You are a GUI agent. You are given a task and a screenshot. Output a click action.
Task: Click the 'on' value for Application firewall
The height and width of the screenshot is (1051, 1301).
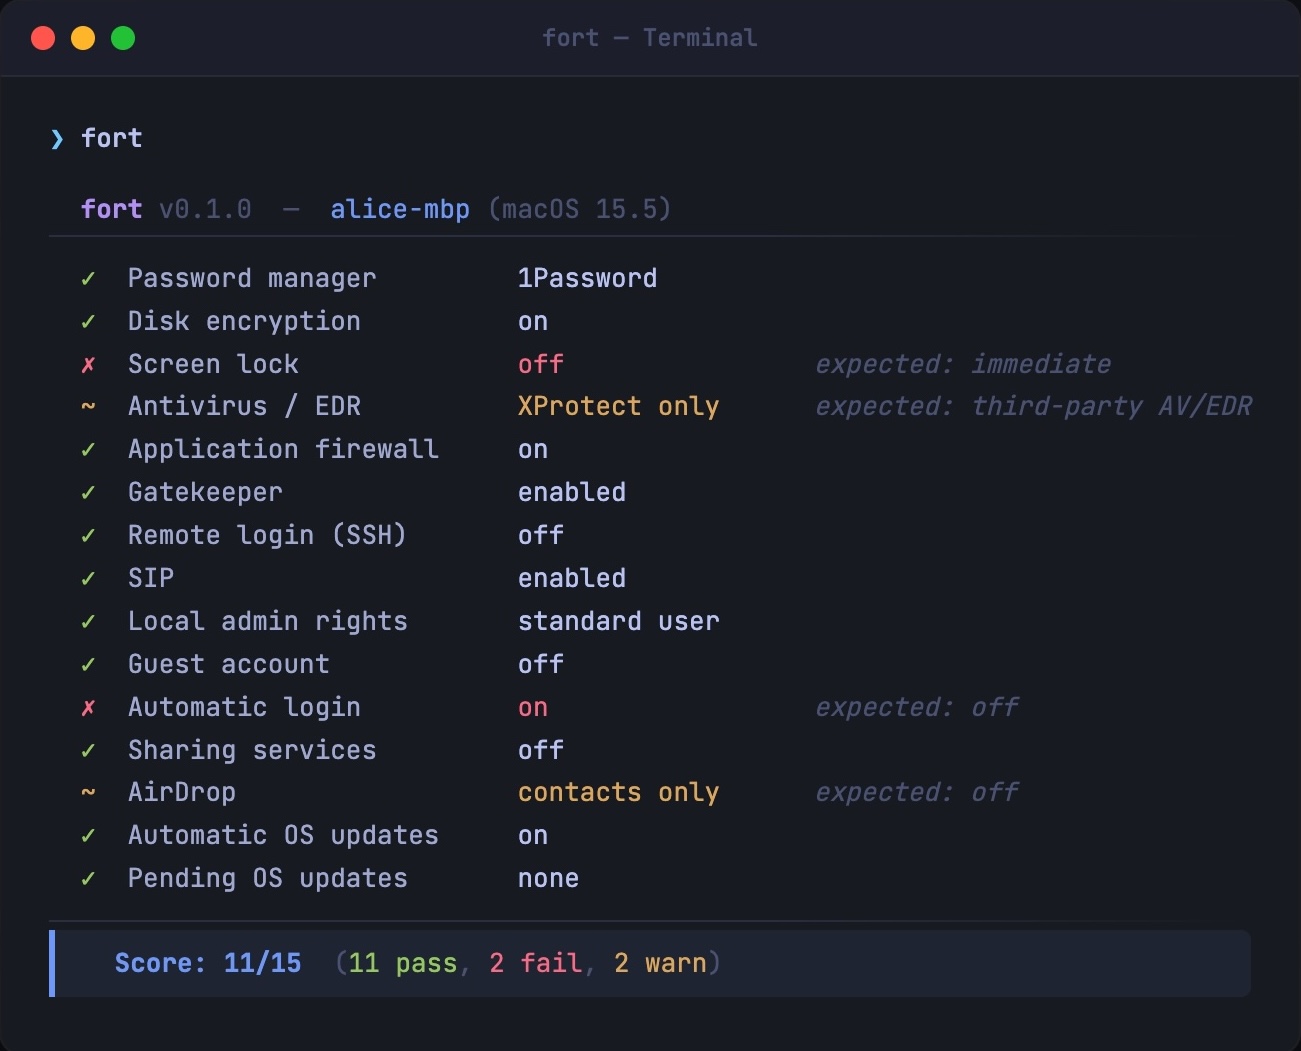coord(533,450)
